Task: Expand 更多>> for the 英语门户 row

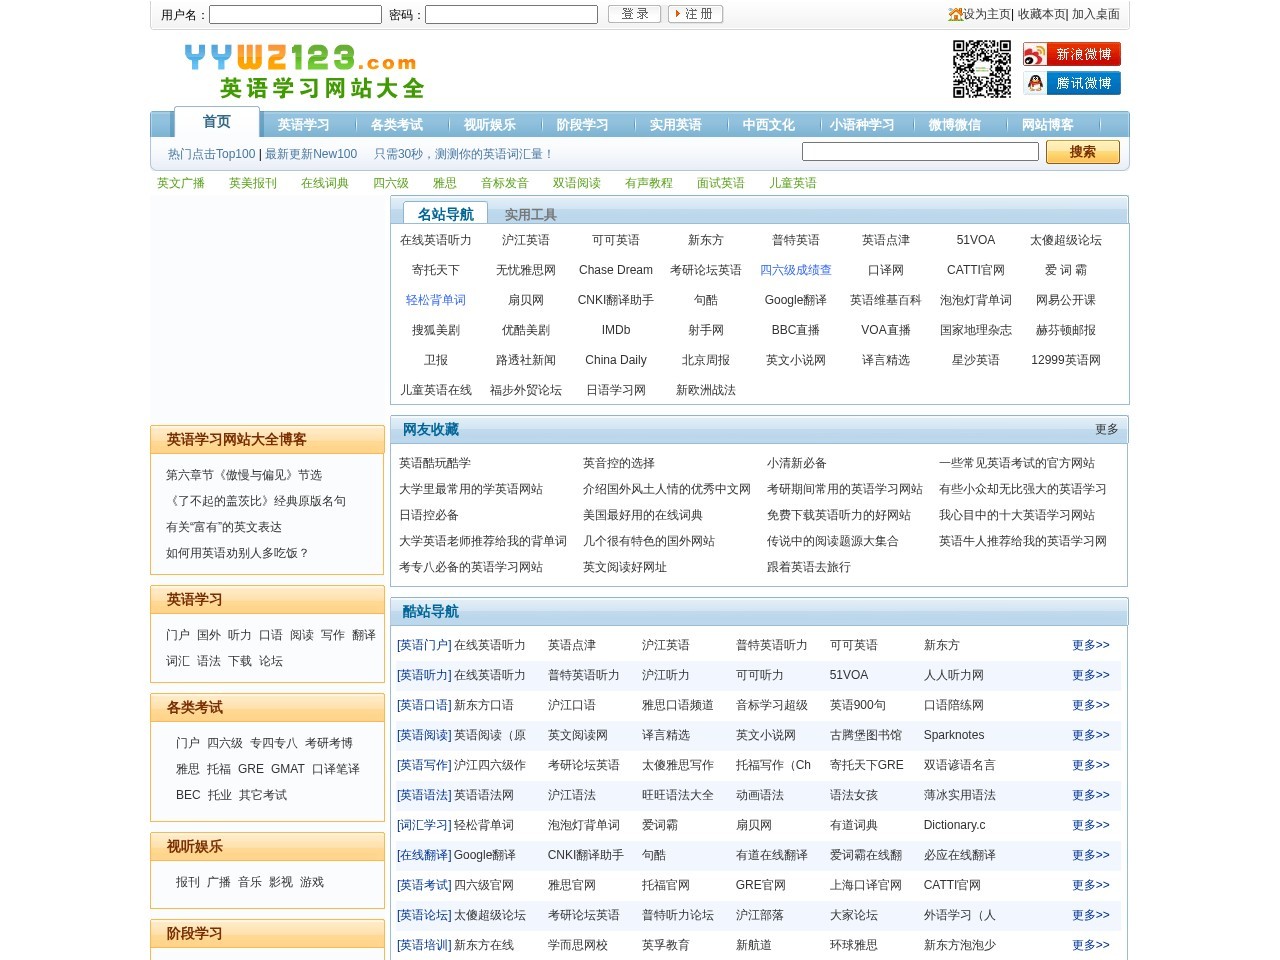Action: click(x=1090, y=645)
